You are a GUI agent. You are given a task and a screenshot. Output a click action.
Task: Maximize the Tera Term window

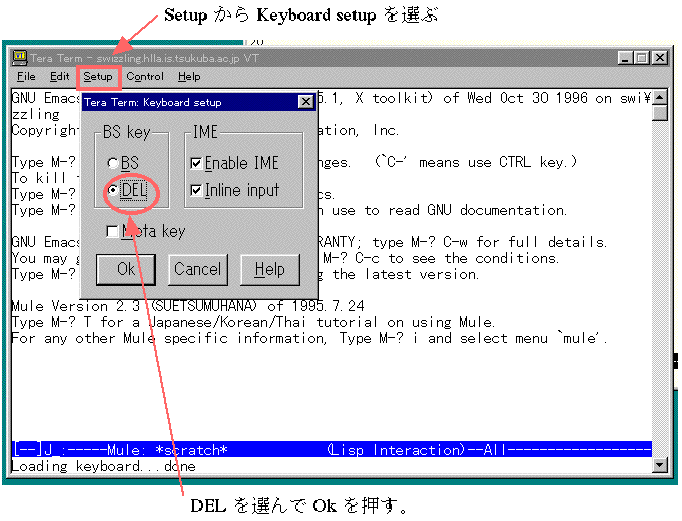tap(642, 58)
